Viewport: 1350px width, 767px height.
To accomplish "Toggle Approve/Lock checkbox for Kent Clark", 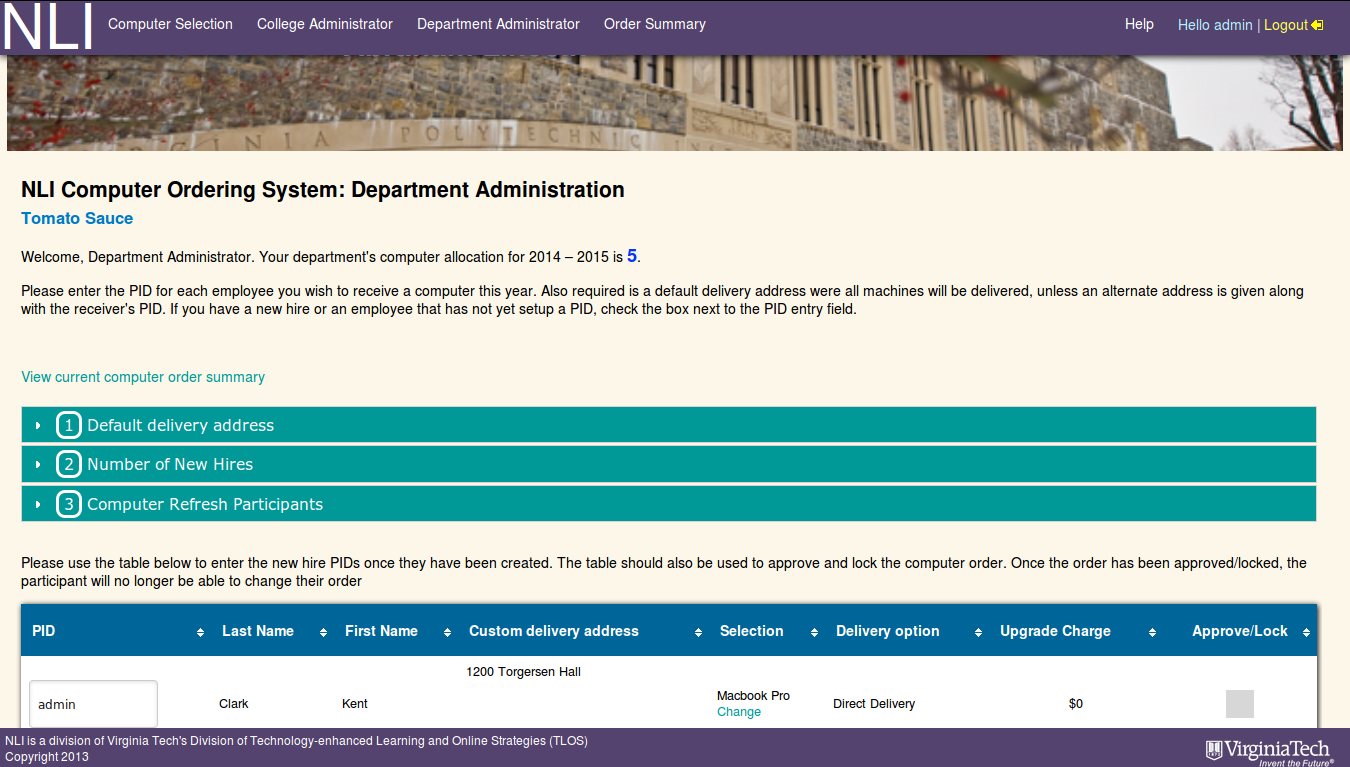I will pyautogui.click(x=1239, y=704).
